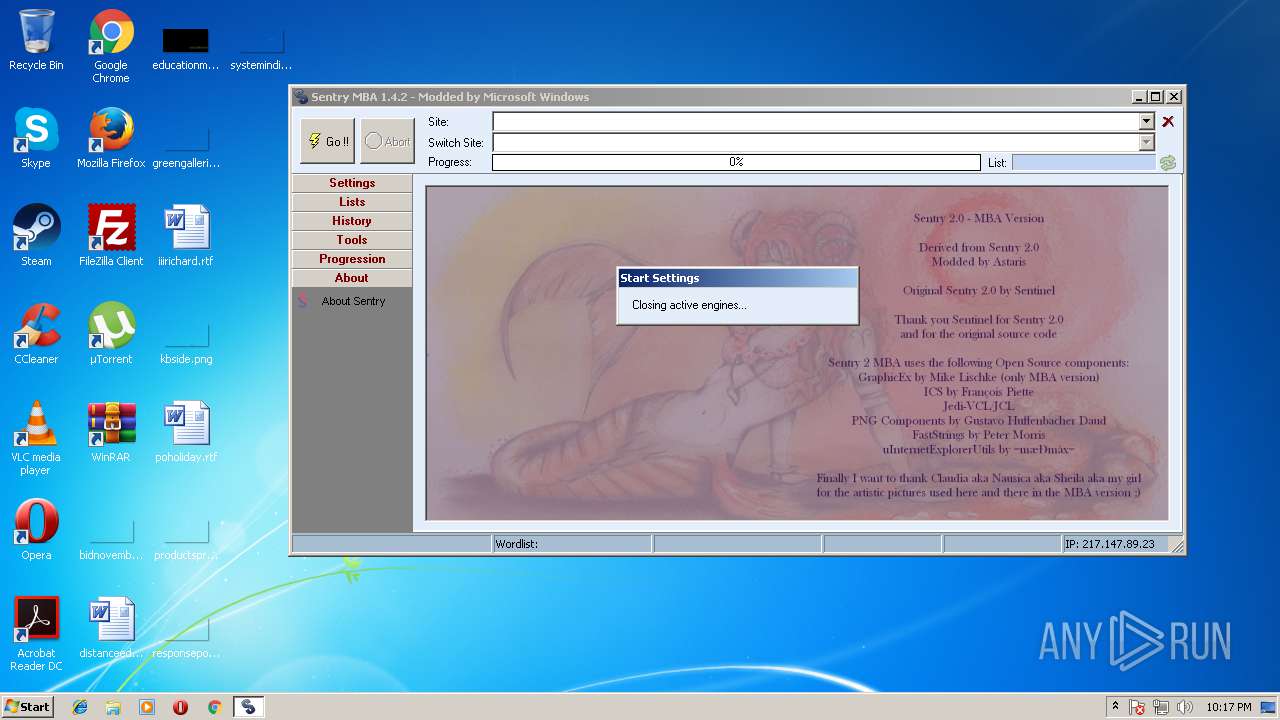Click the List field
Image resolution: width=1280 pixels, height=720 pixels.
(1084, 162)
